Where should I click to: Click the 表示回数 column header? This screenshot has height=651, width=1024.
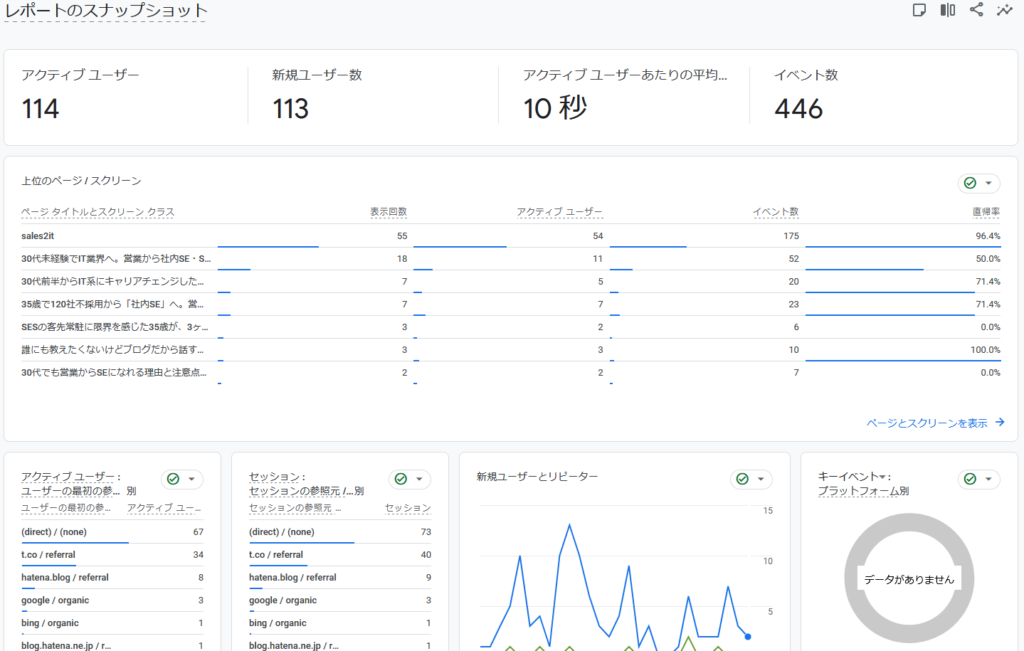click(388, 212)
